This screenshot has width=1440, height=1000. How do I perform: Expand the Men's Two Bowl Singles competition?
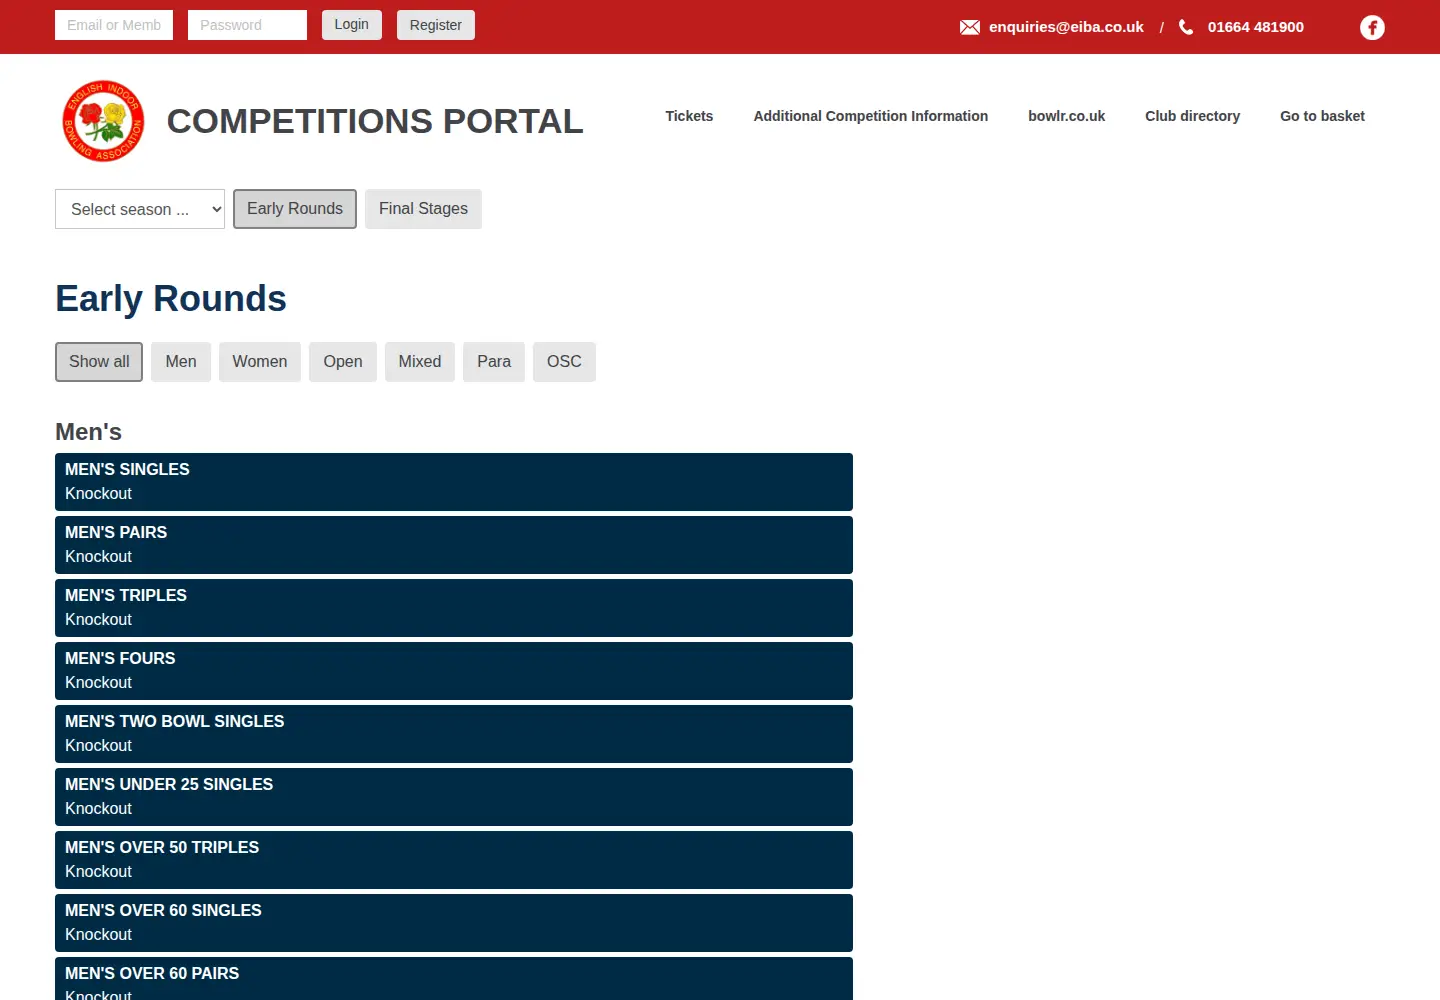pos(454,734)
